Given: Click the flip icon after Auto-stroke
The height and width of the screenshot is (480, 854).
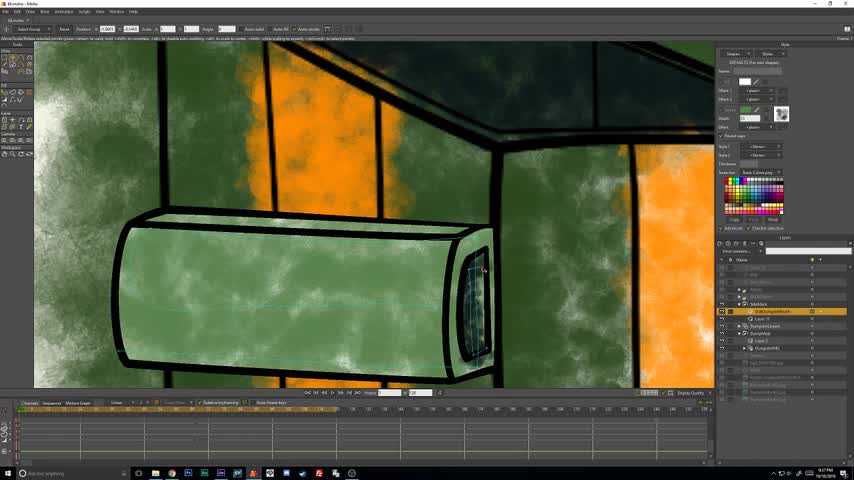Looking at the screenshot, I should coord(327,29).
